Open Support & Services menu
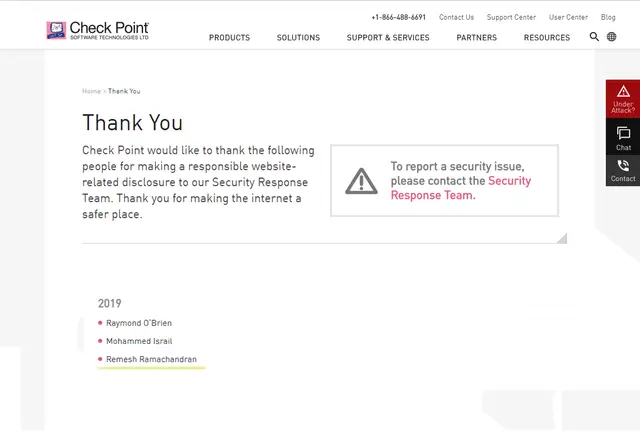Viewport: 640px width, 435px height. point(388,38)
